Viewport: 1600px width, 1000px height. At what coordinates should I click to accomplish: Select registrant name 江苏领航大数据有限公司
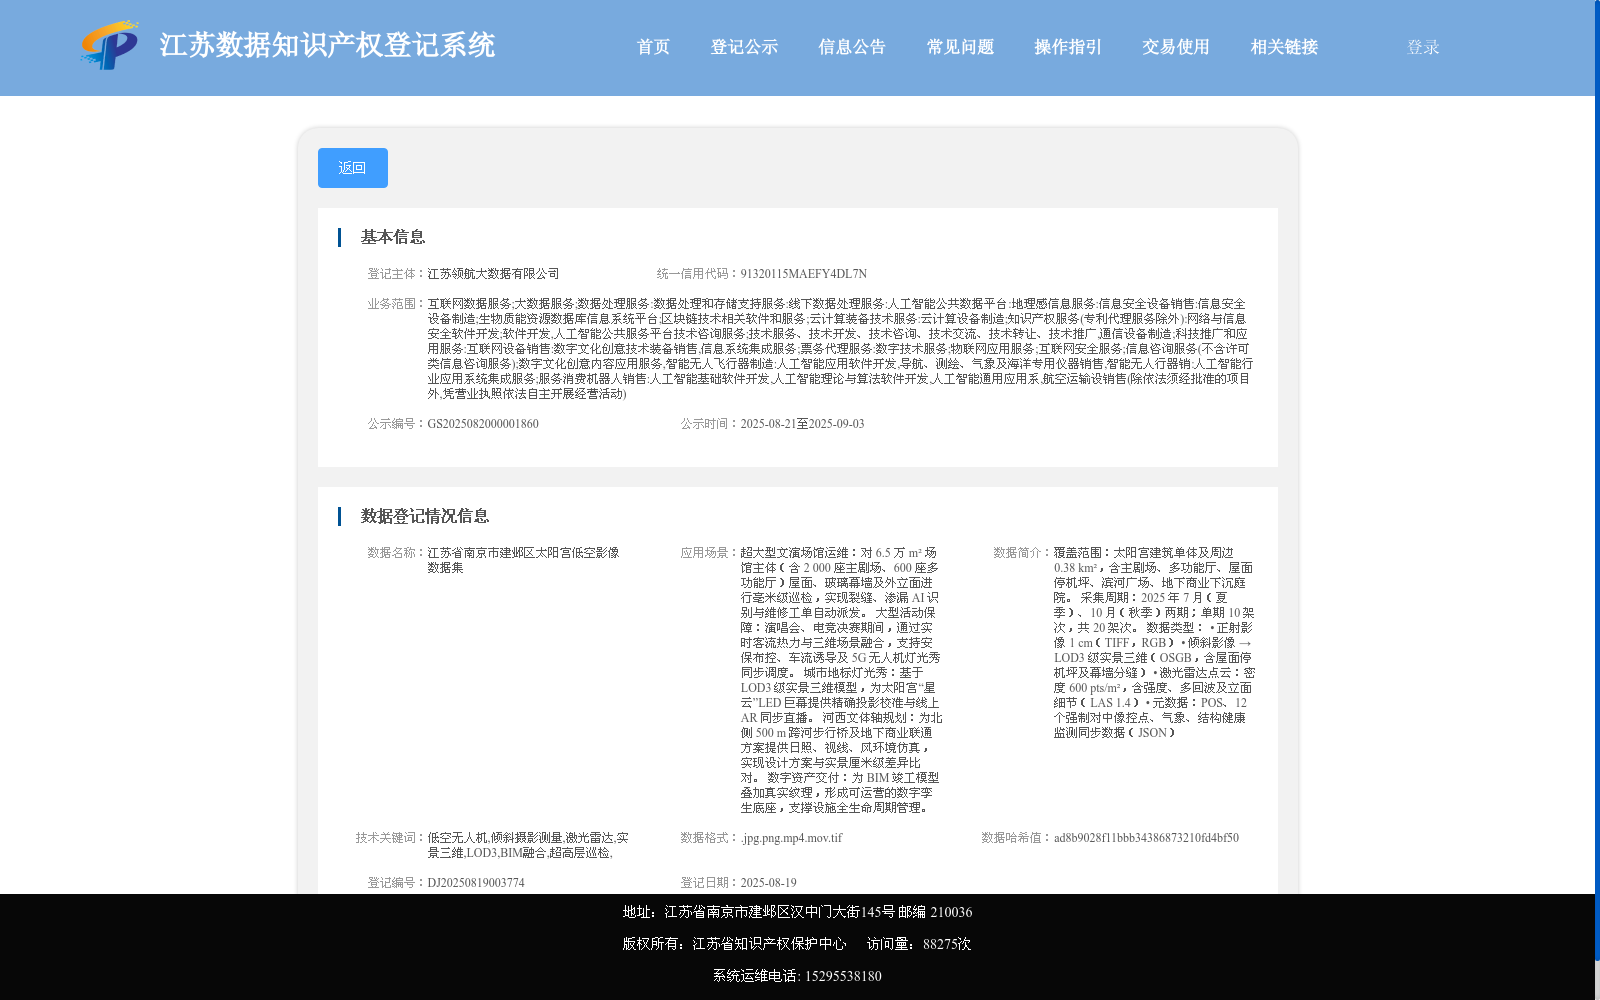[x=493, y=274]
